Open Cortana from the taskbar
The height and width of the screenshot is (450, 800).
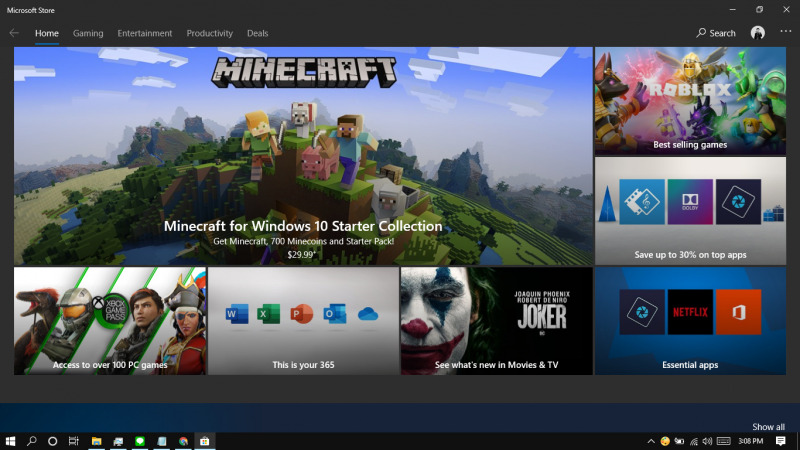pyautogui.click(x=53, y=441)
